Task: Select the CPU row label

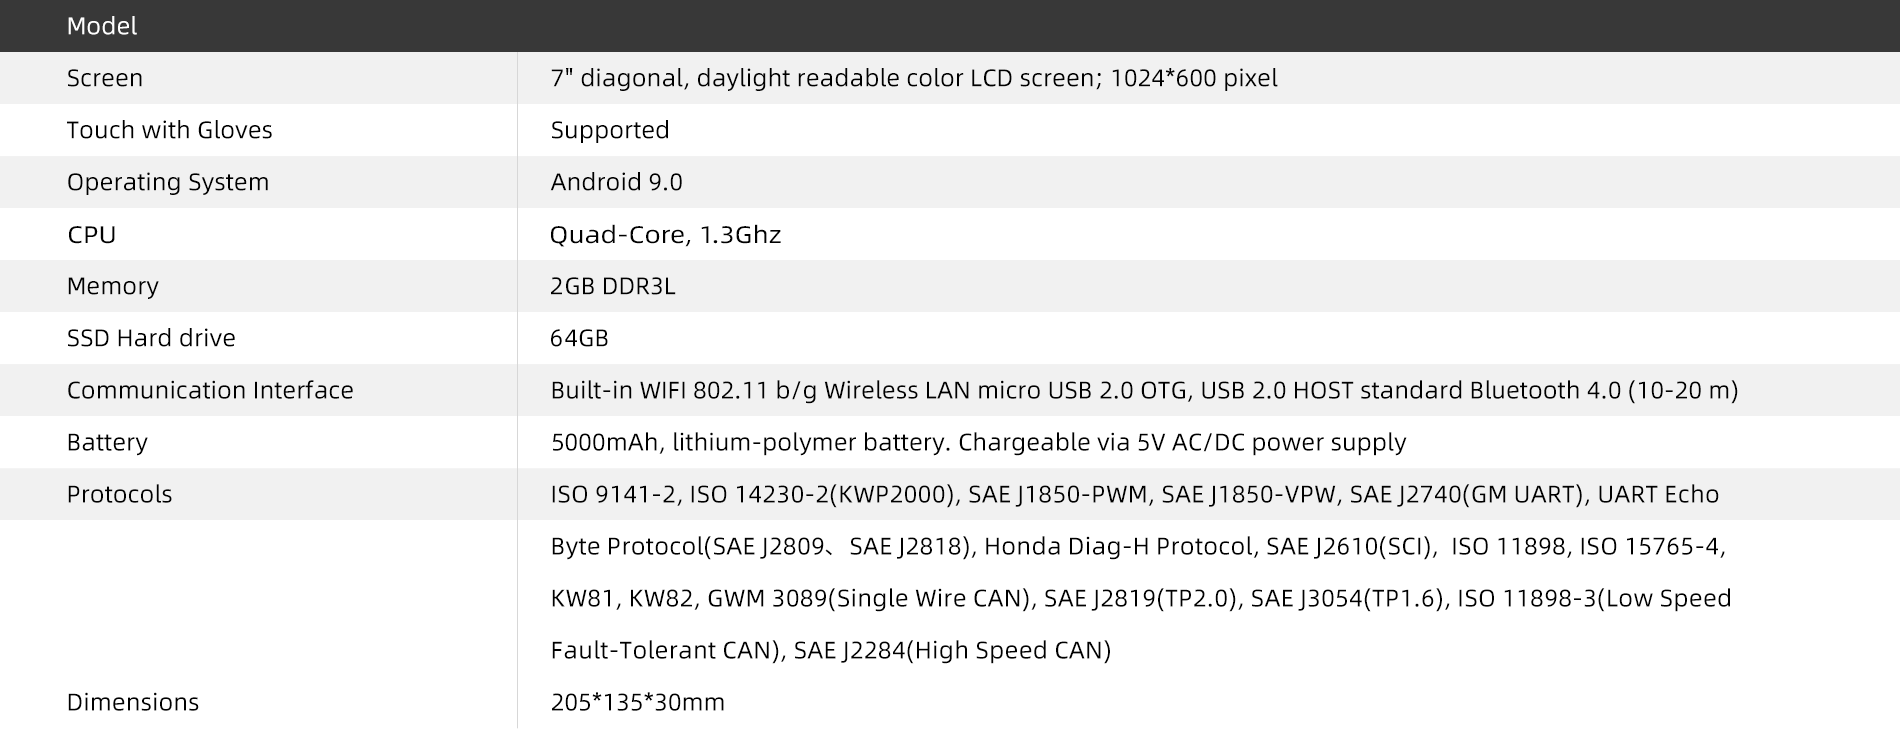Action: 92,235
